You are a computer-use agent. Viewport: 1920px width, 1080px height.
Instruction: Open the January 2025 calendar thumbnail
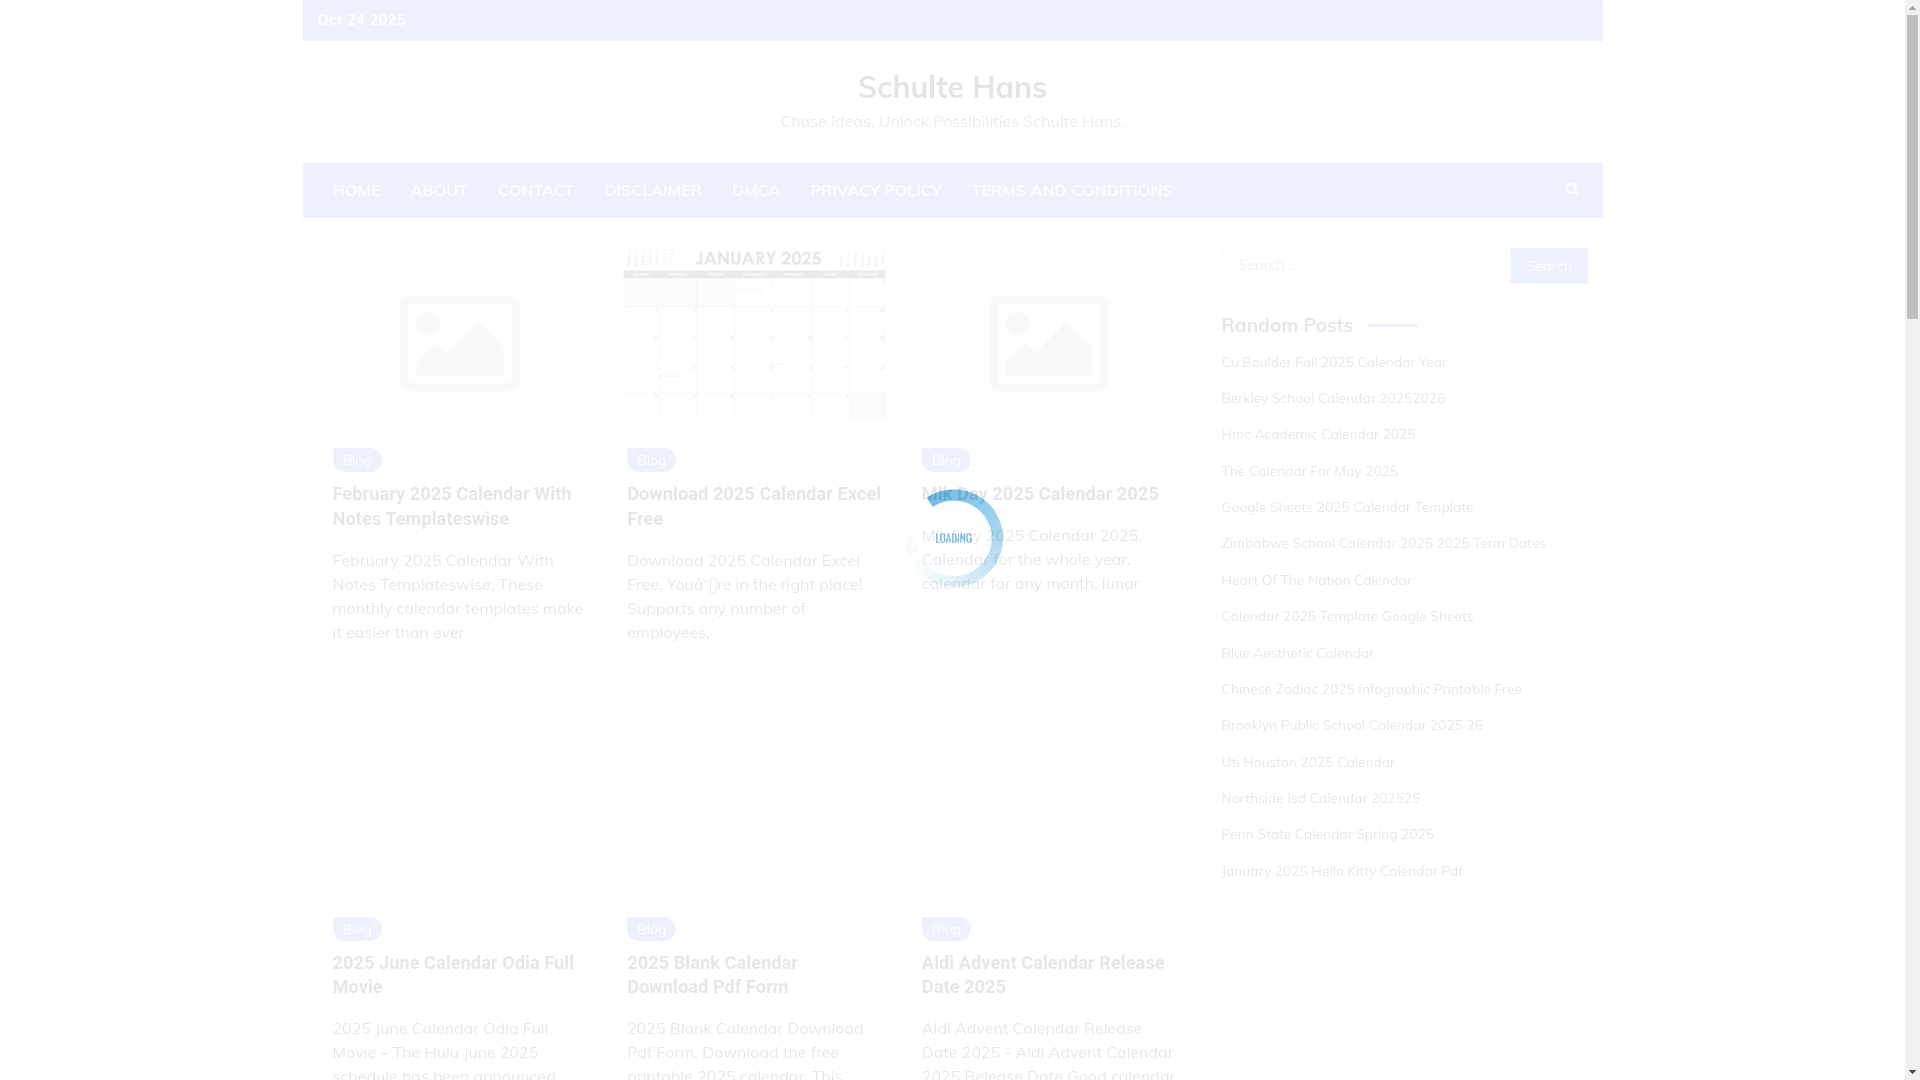click(x=754, y=333)
